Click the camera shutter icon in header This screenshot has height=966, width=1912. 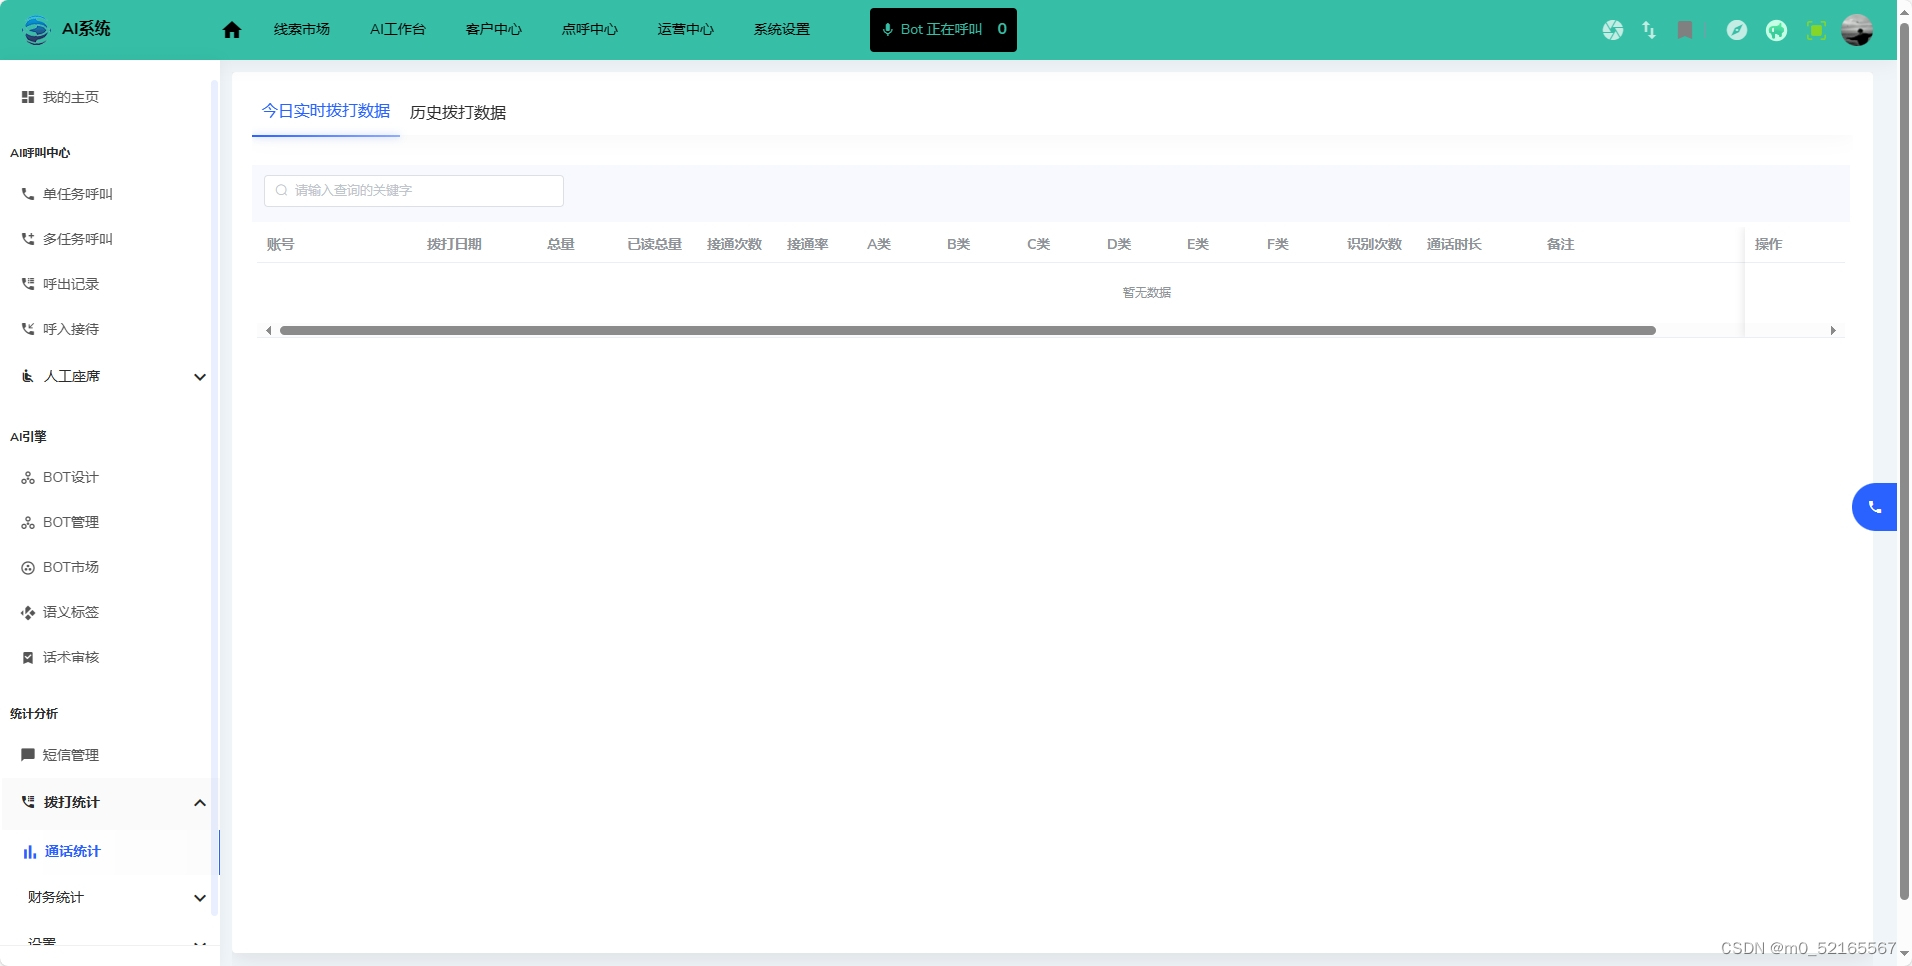coord(1613,30)
